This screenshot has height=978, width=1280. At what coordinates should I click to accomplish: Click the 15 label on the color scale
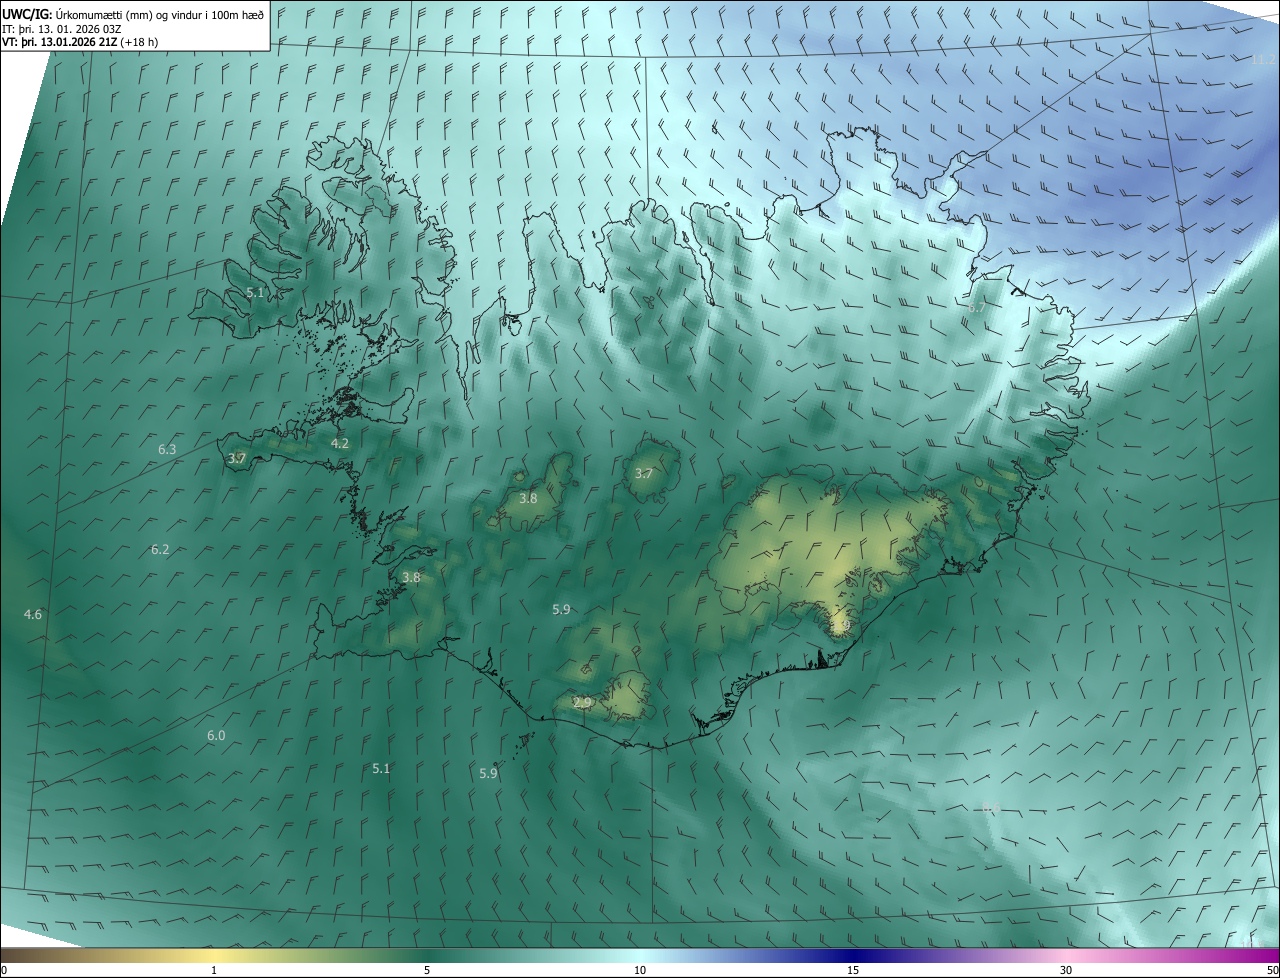tap(853, 970)
